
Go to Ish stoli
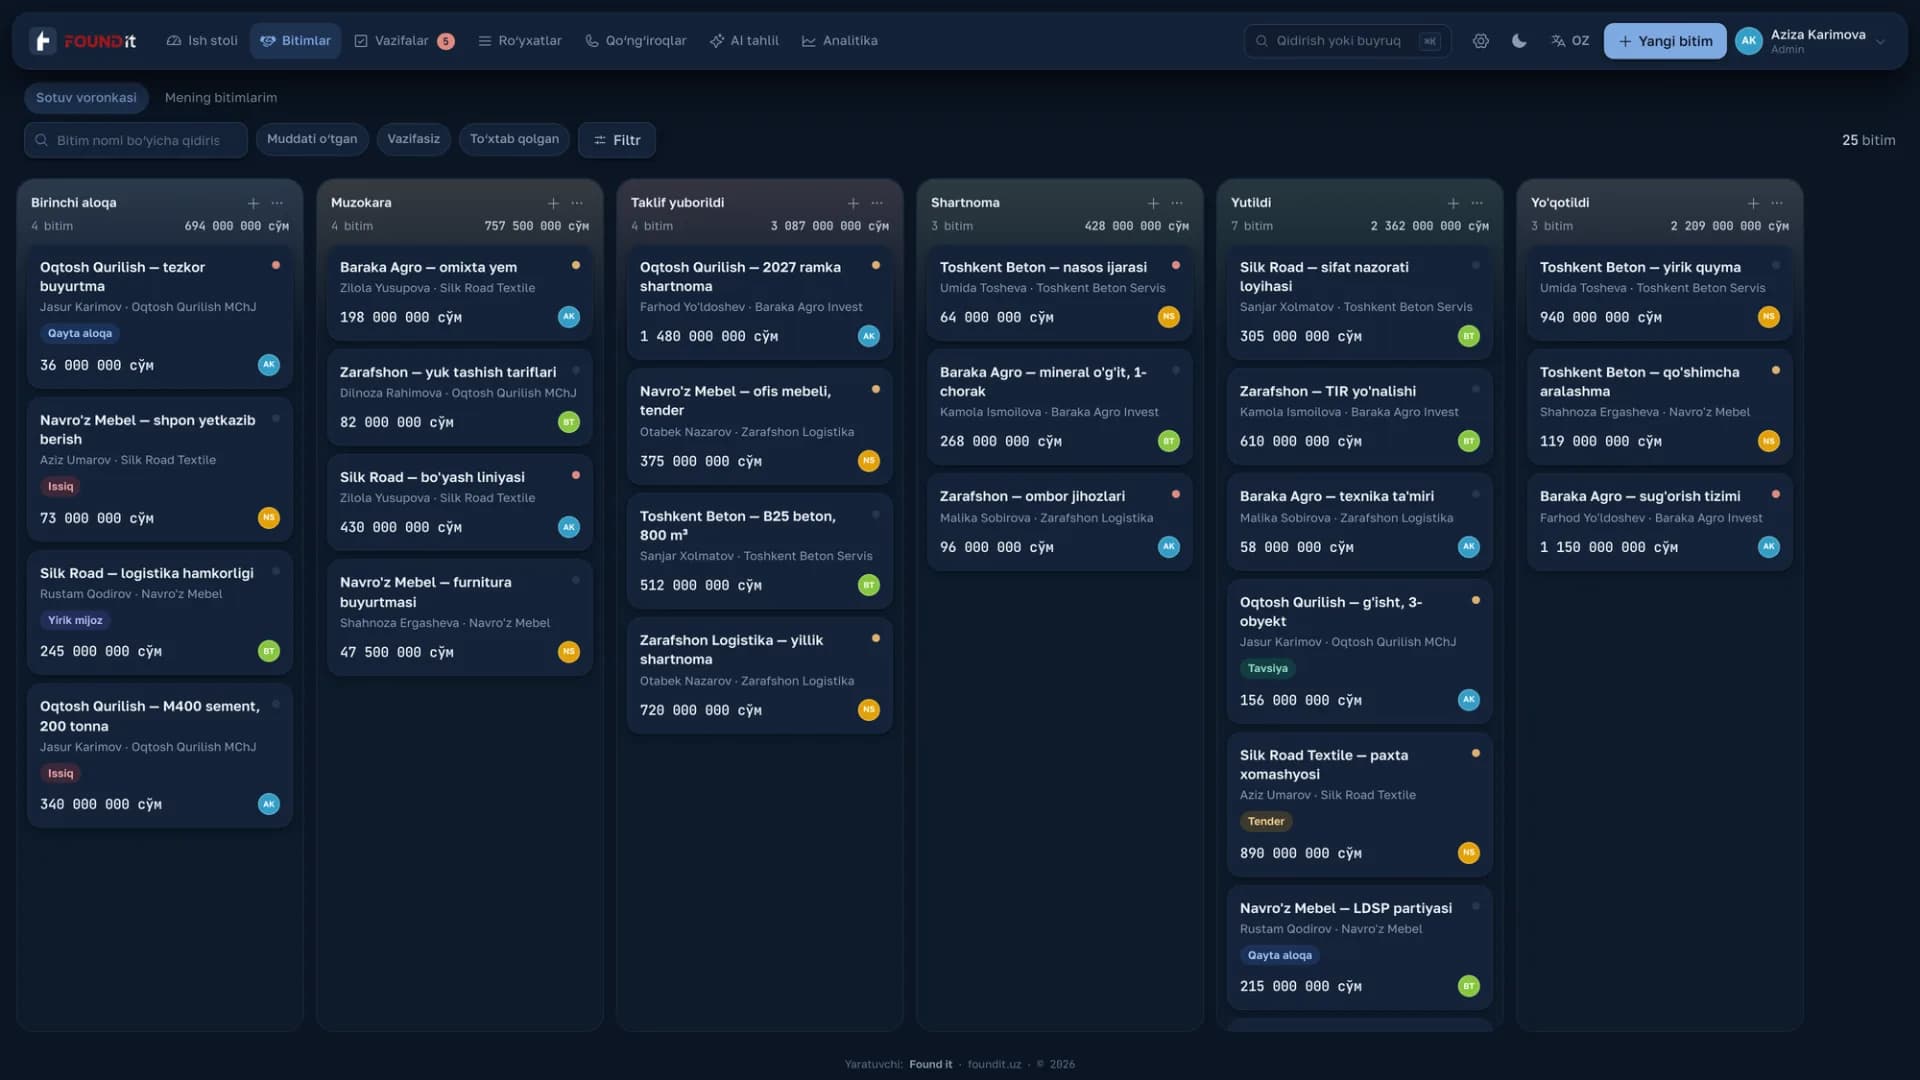pyautogui.click(x=202, y=41)
